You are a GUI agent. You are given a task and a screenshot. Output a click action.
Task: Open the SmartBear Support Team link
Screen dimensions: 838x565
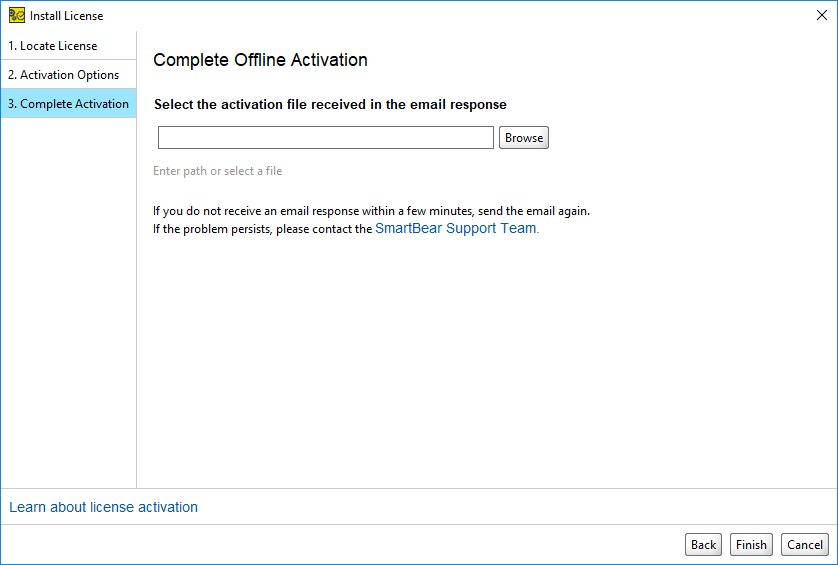457,228
